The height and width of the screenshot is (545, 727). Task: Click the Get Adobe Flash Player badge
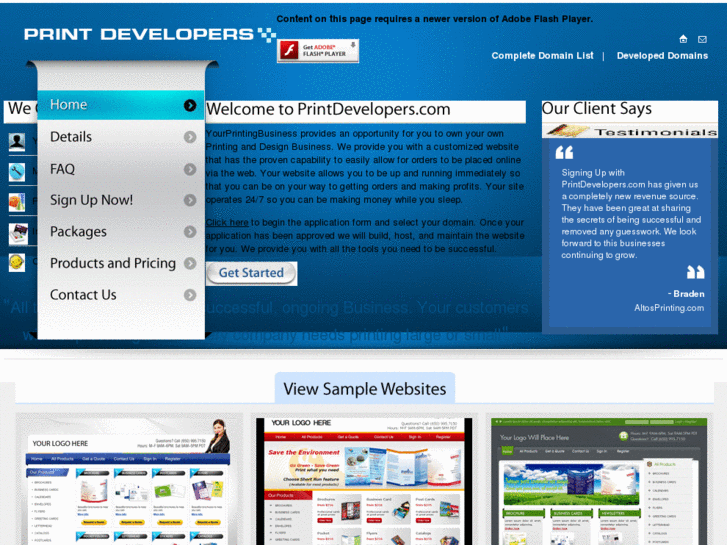coord(318,51)
